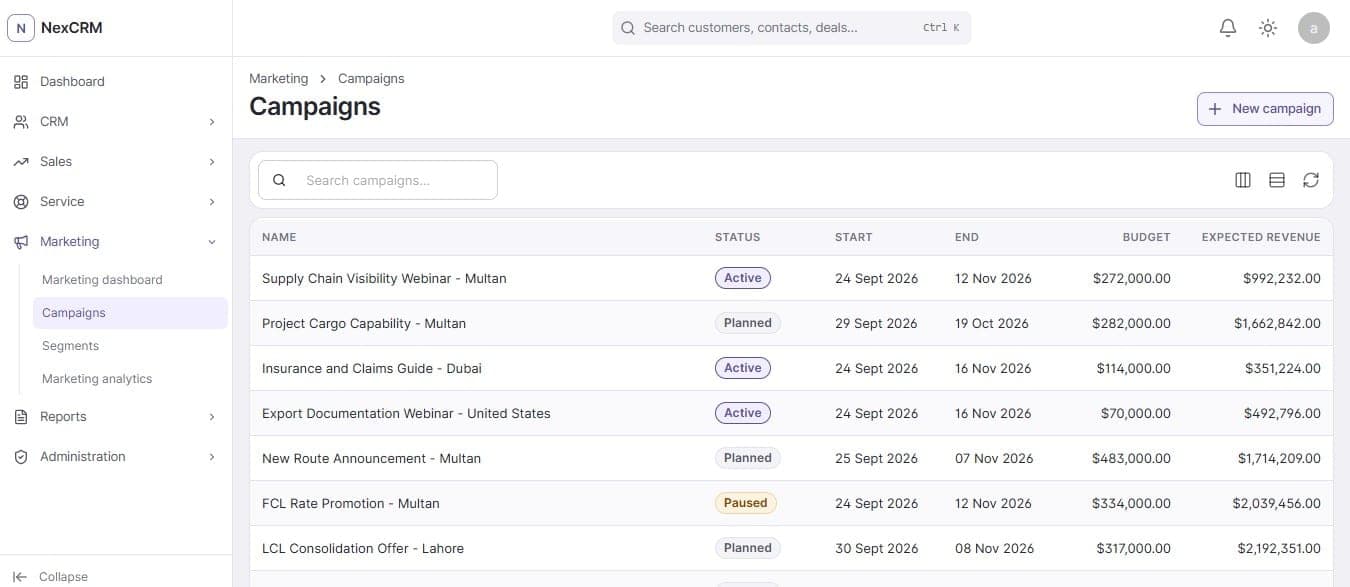Image resolution: width=1350 pixels, height=587 pixels.
Task: Expand the Sales submenu chevron
Action: [212, 162]
